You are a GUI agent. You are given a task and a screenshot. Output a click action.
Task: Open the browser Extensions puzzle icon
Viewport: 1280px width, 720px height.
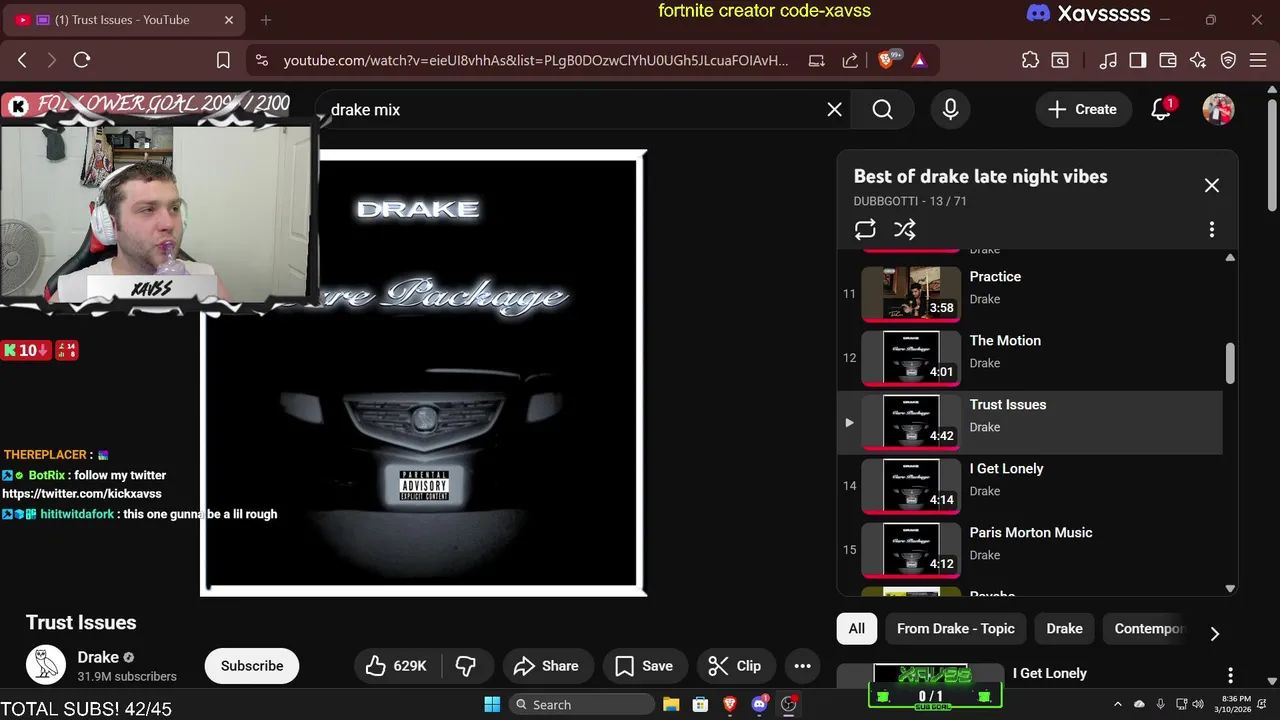pyautogui.click(x=1030, y=60)
